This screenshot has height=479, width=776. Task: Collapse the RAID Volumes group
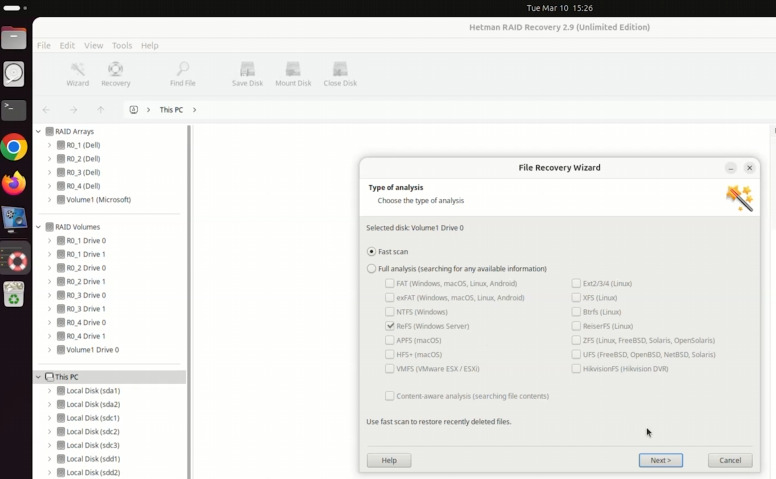click(39, 227)
